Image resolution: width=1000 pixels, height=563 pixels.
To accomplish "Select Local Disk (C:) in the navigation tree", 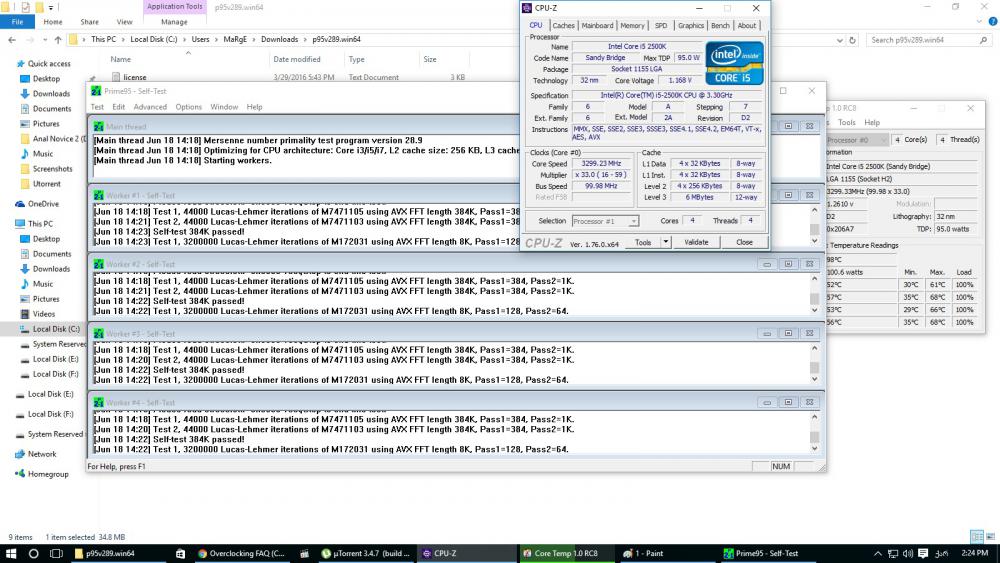I will coord(55,329).
